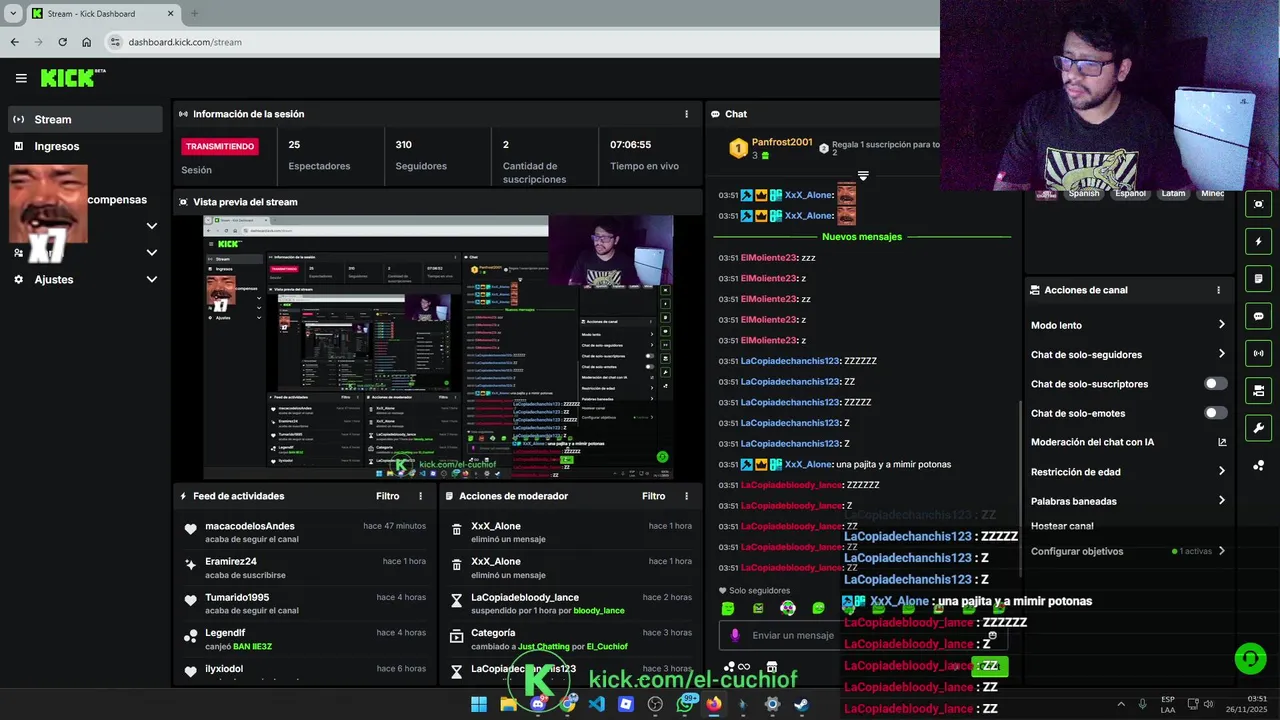Open Filtro in Feed de actividades
The image size is (1280, 720).
pos(387,496)
